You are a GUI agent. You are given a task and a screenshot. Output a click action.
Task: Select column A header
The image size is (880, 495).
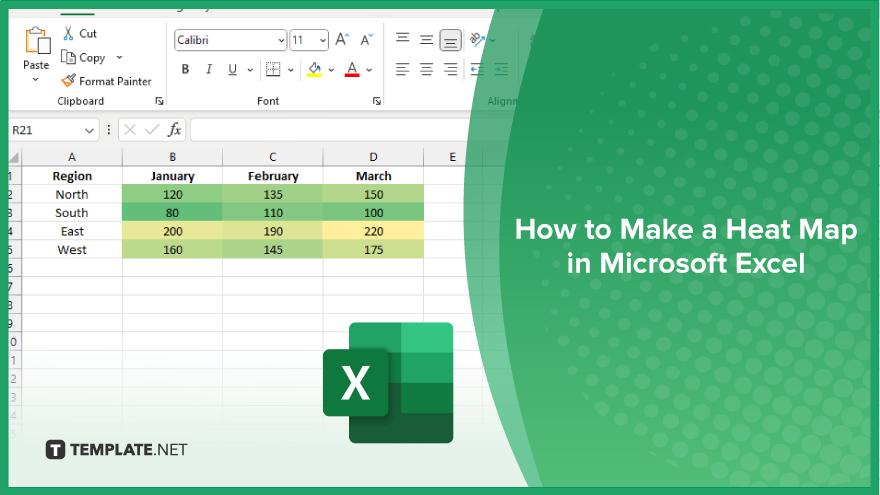[72, 157]
